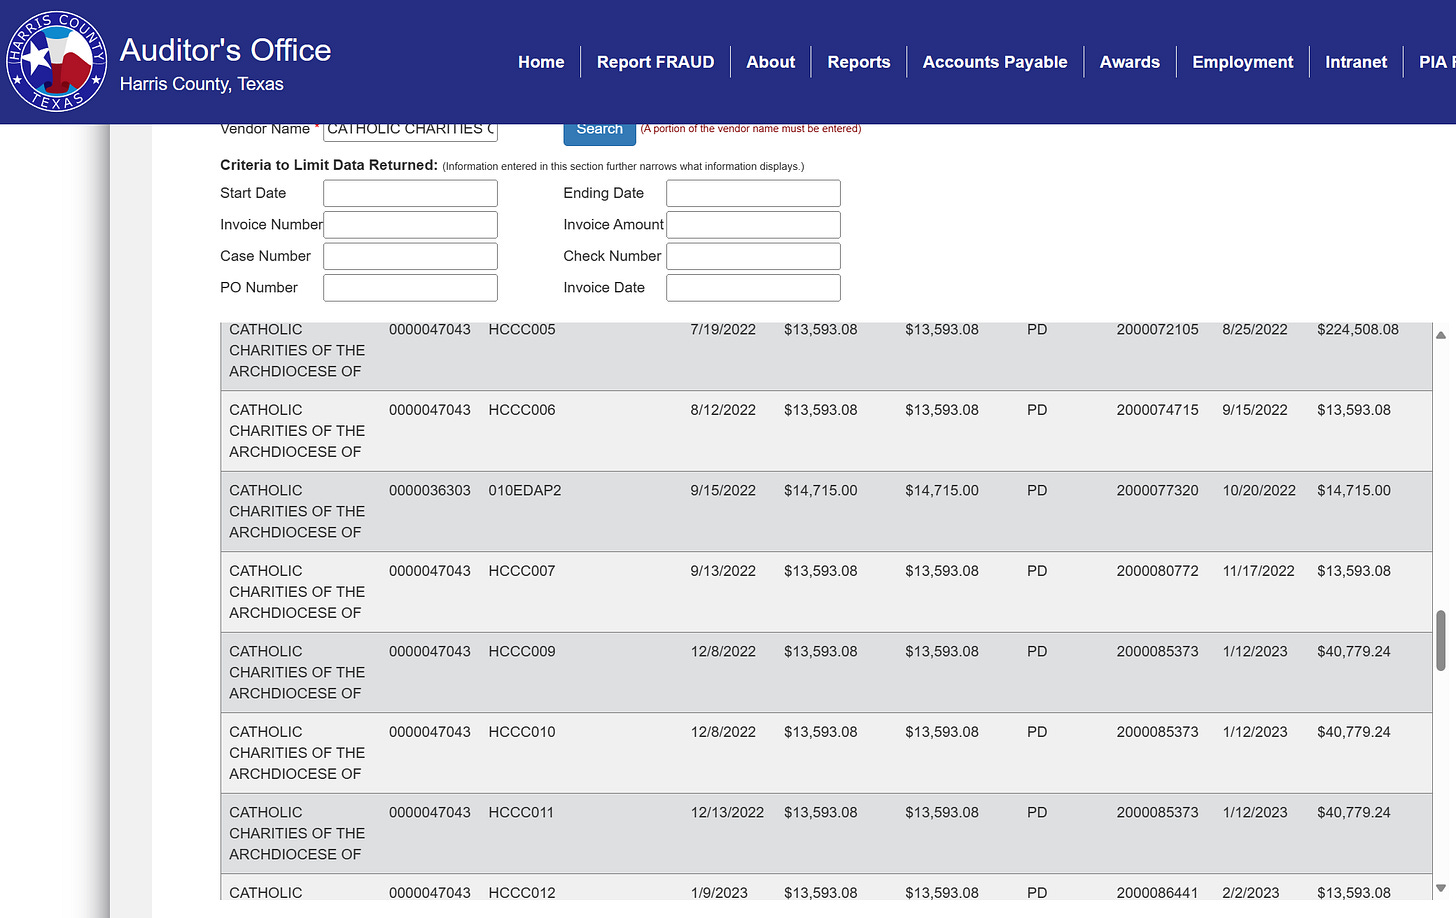The height and width of the screenshot is (918, 1456).
Task: Select invoice HCCC011 cell
Action: (521, 812)
